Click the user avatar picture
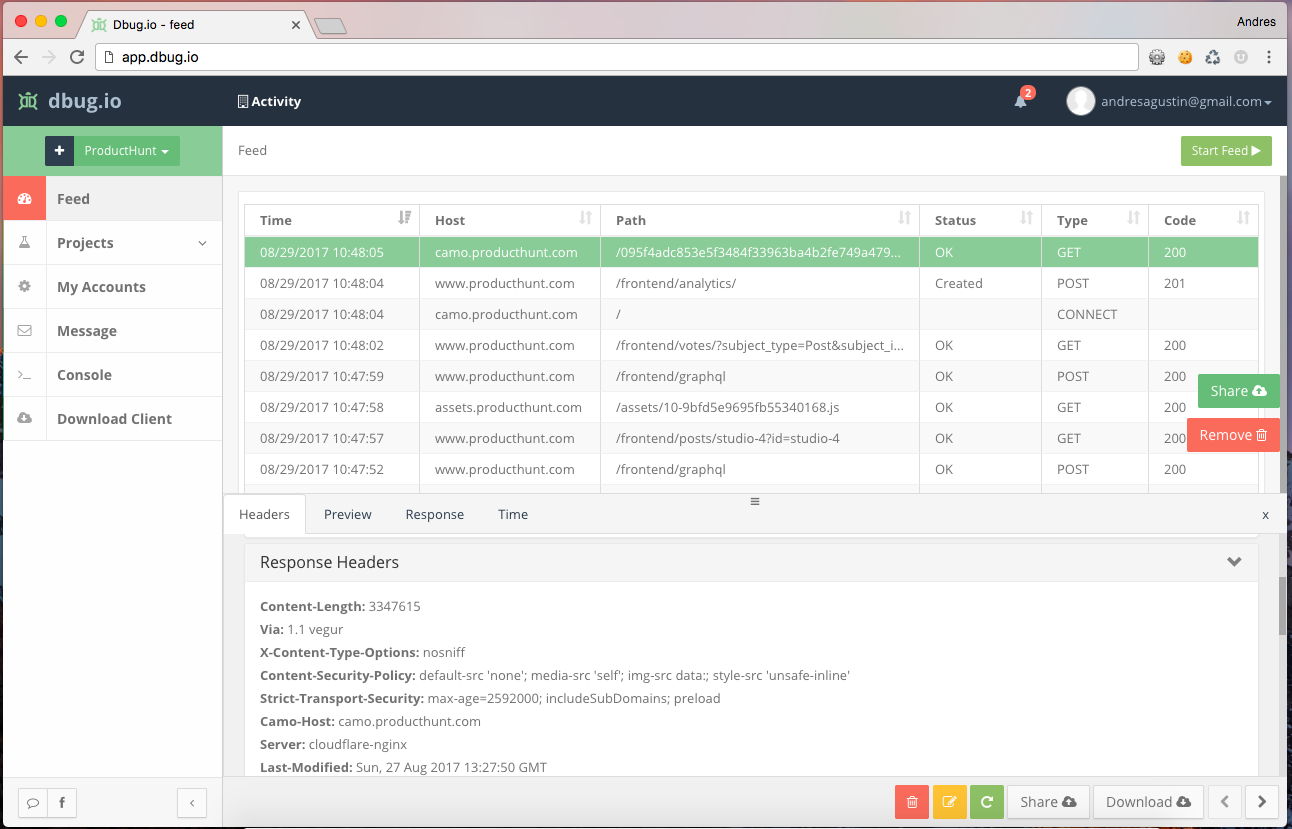1292x829 pixels. (1080, 101)
